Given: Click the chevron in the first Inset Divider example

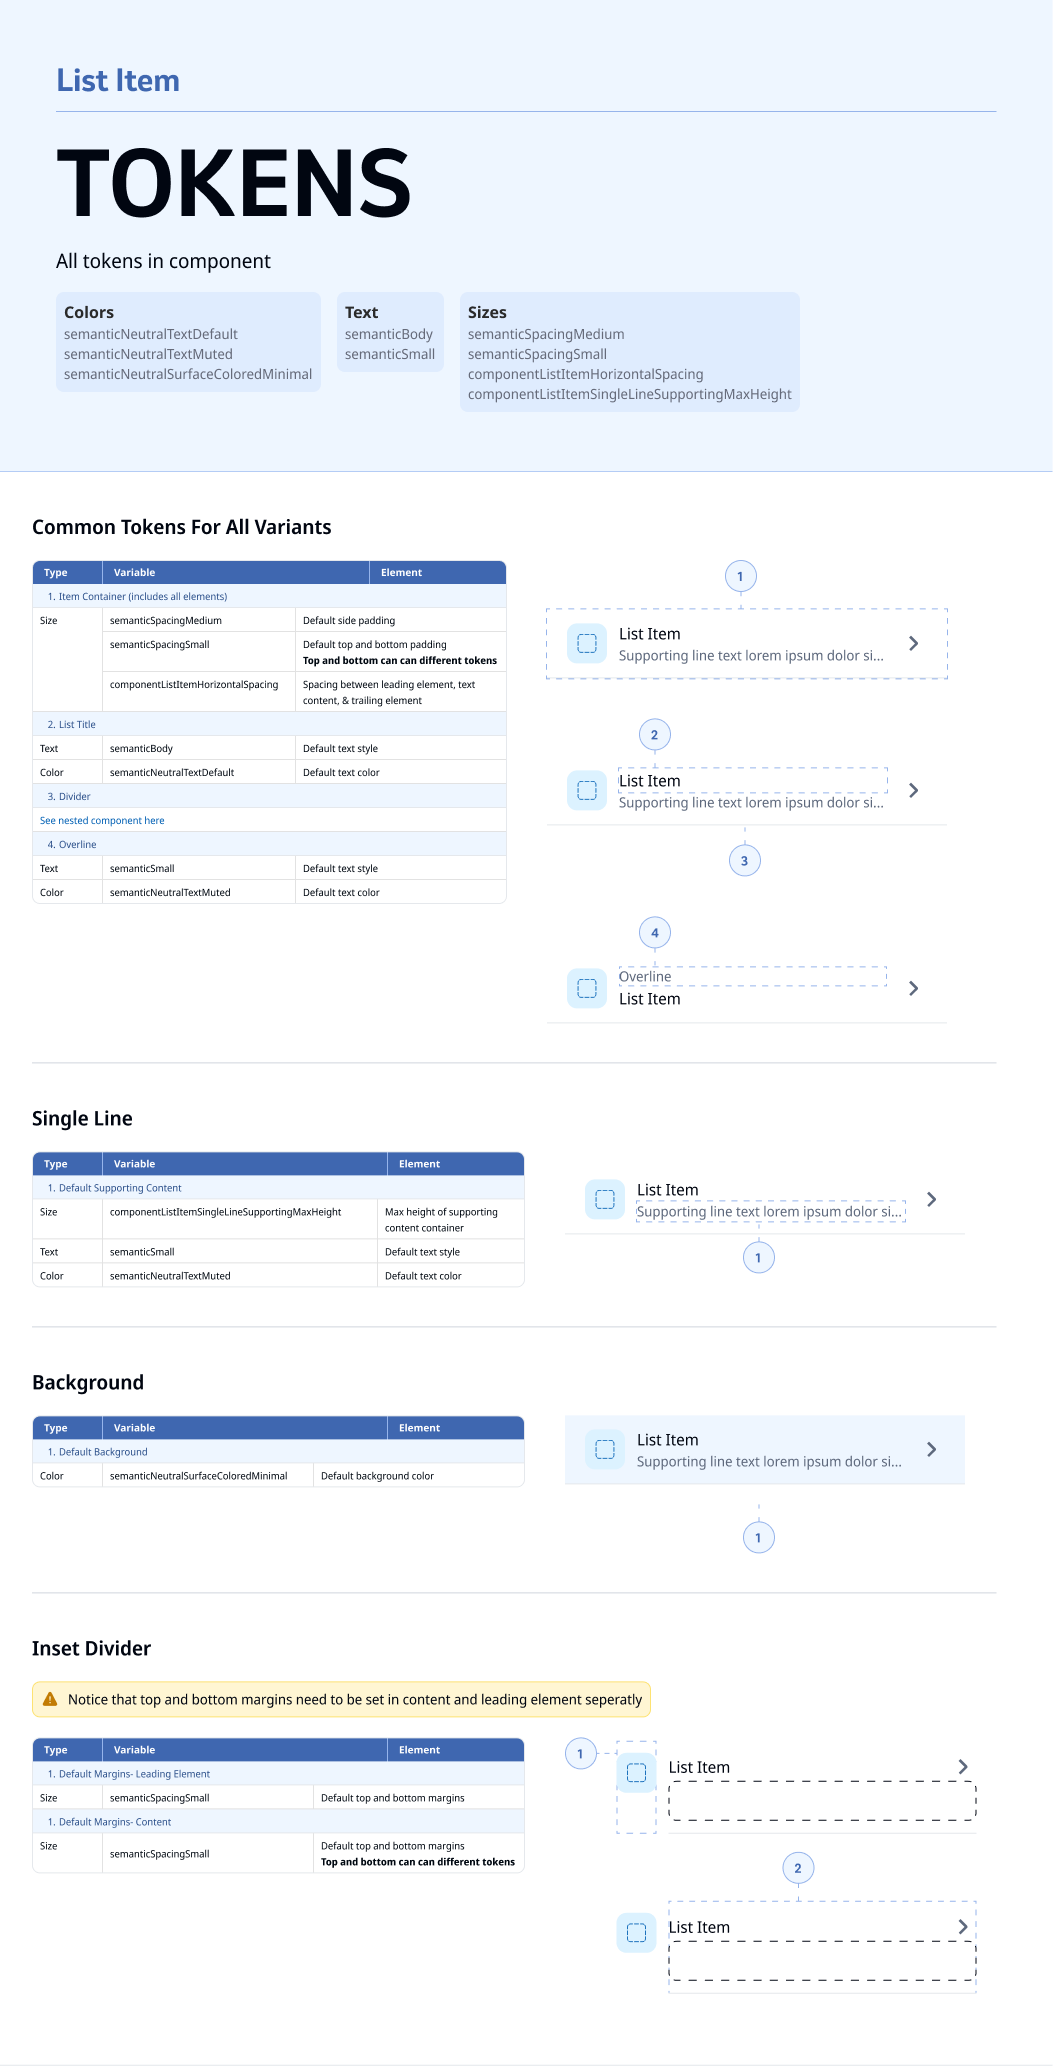Looking at the screenshot, I should tap(963, 1767).
